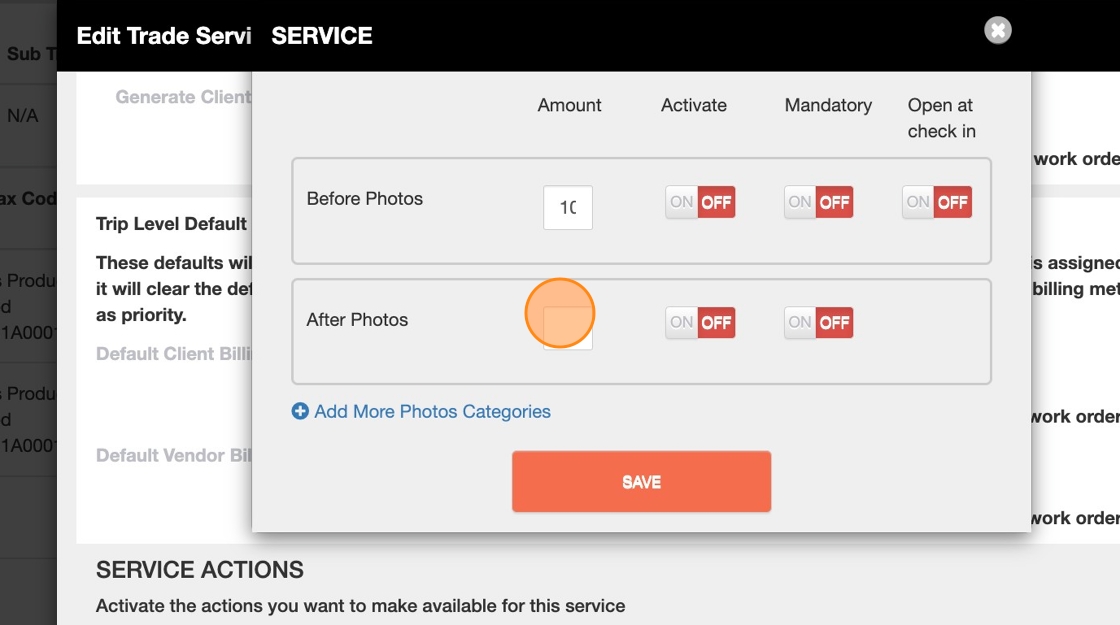The height and width of the screenshot is (625, 1120).
Task: Click the SERVICE ACTIONS section heading
Action: [200, 570]
